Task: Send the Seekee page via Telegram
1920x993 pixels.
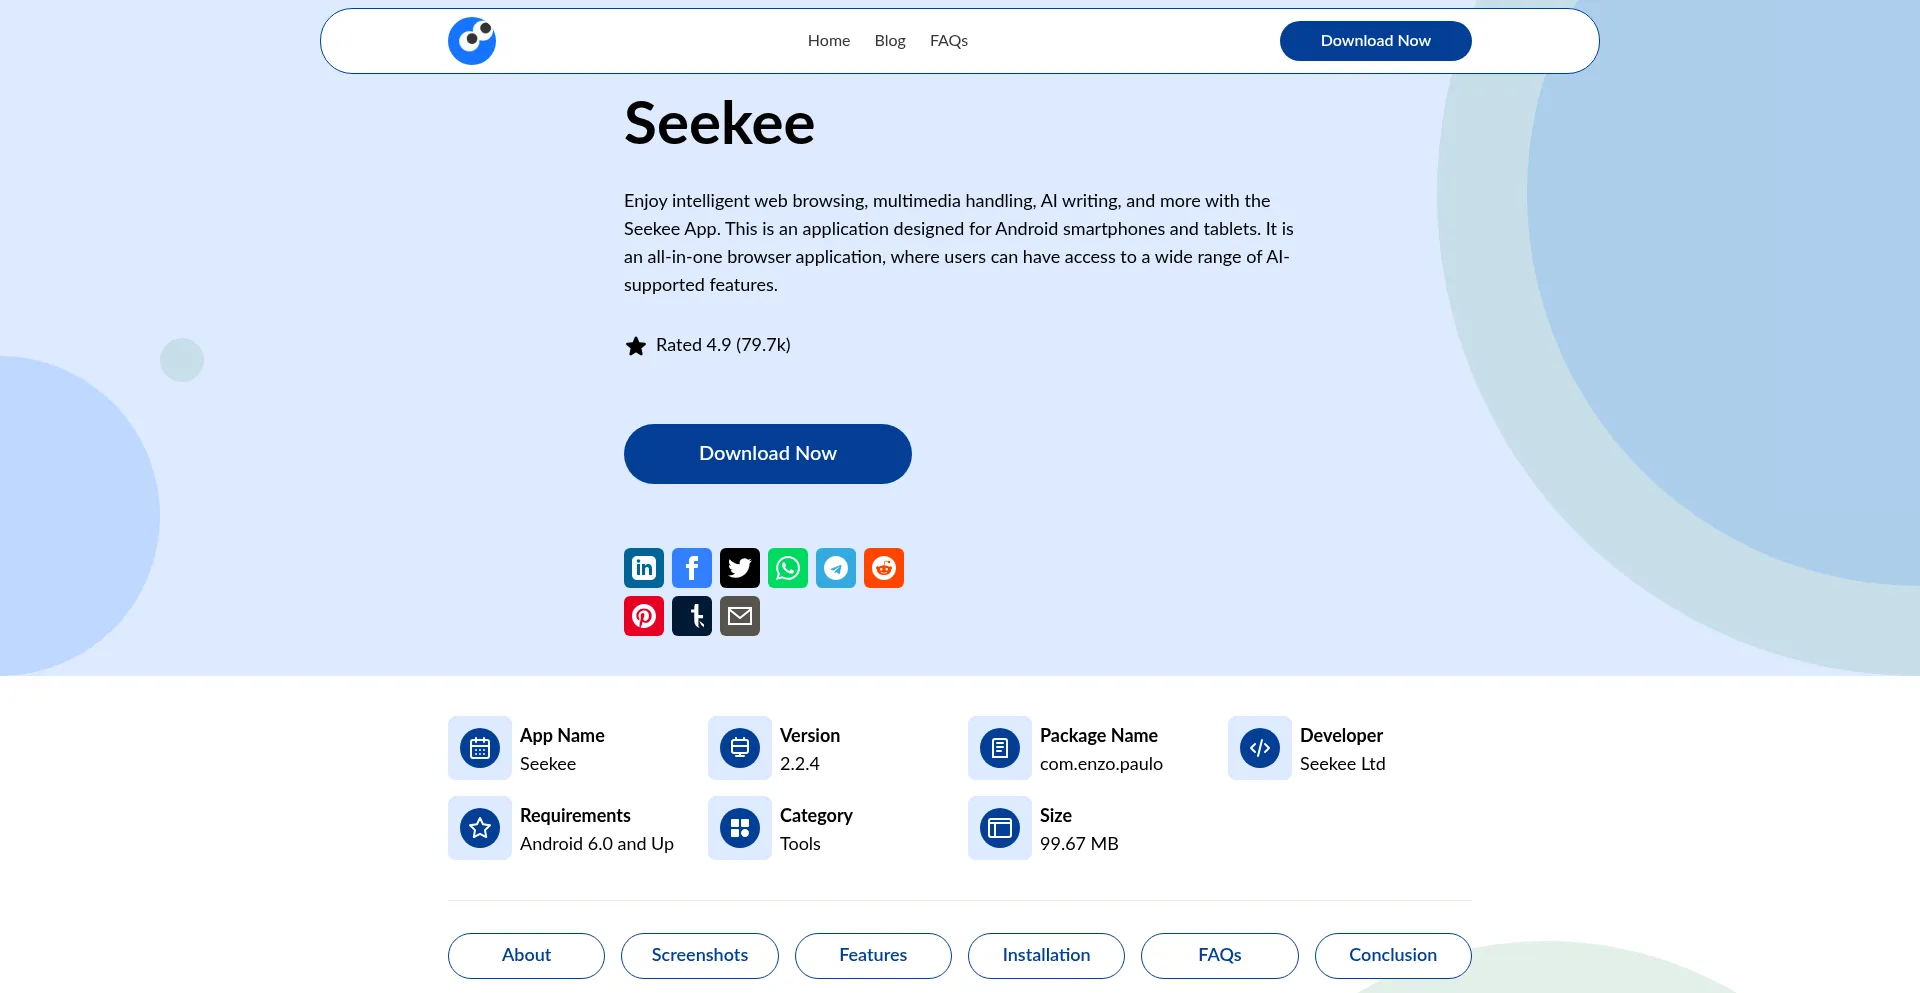Action: pos(835,567)
